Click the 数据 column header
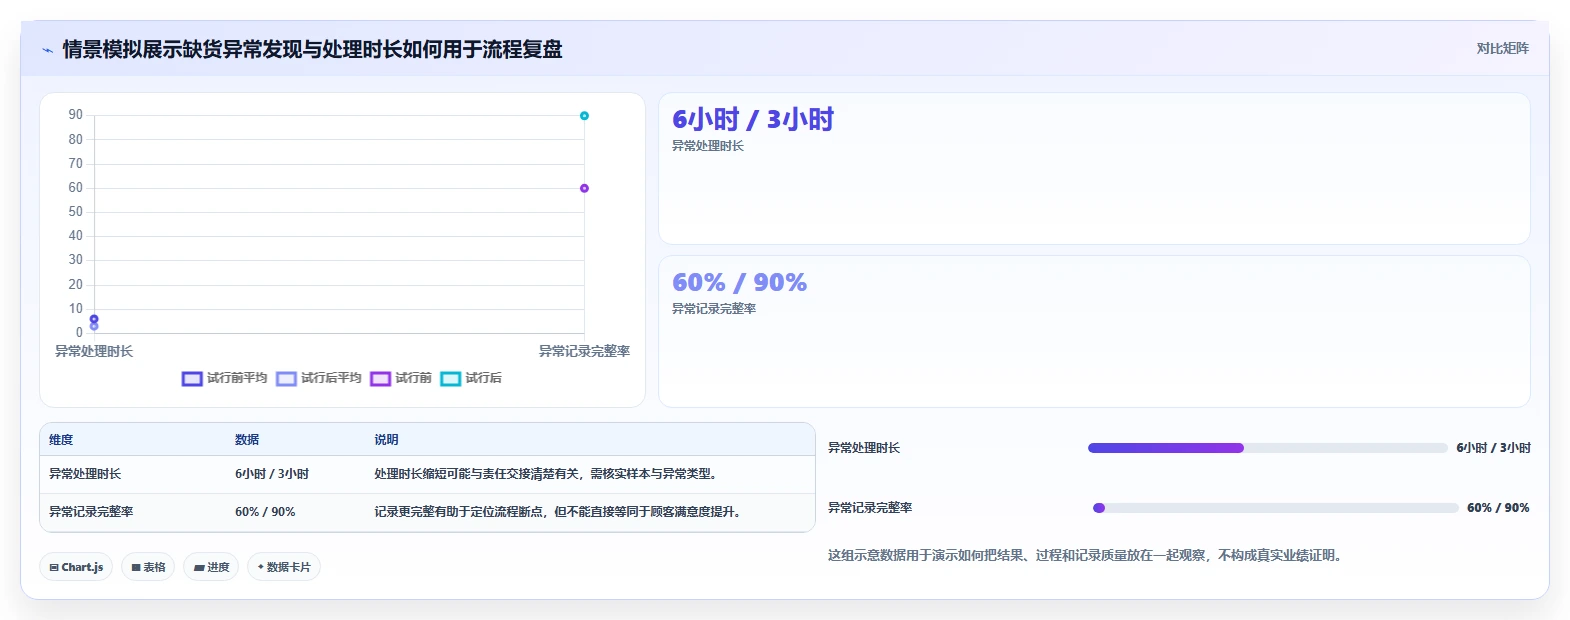Viewport: 1570px width, 620px height. 247,440
